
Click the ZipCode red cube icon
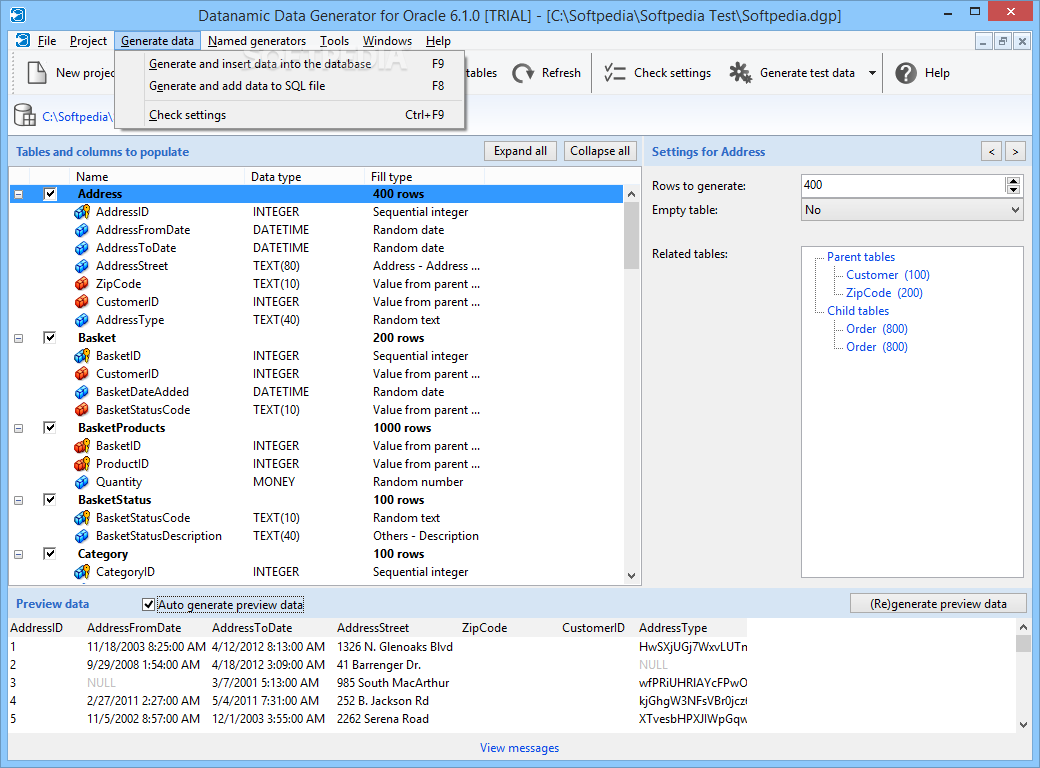pos(82,284)
